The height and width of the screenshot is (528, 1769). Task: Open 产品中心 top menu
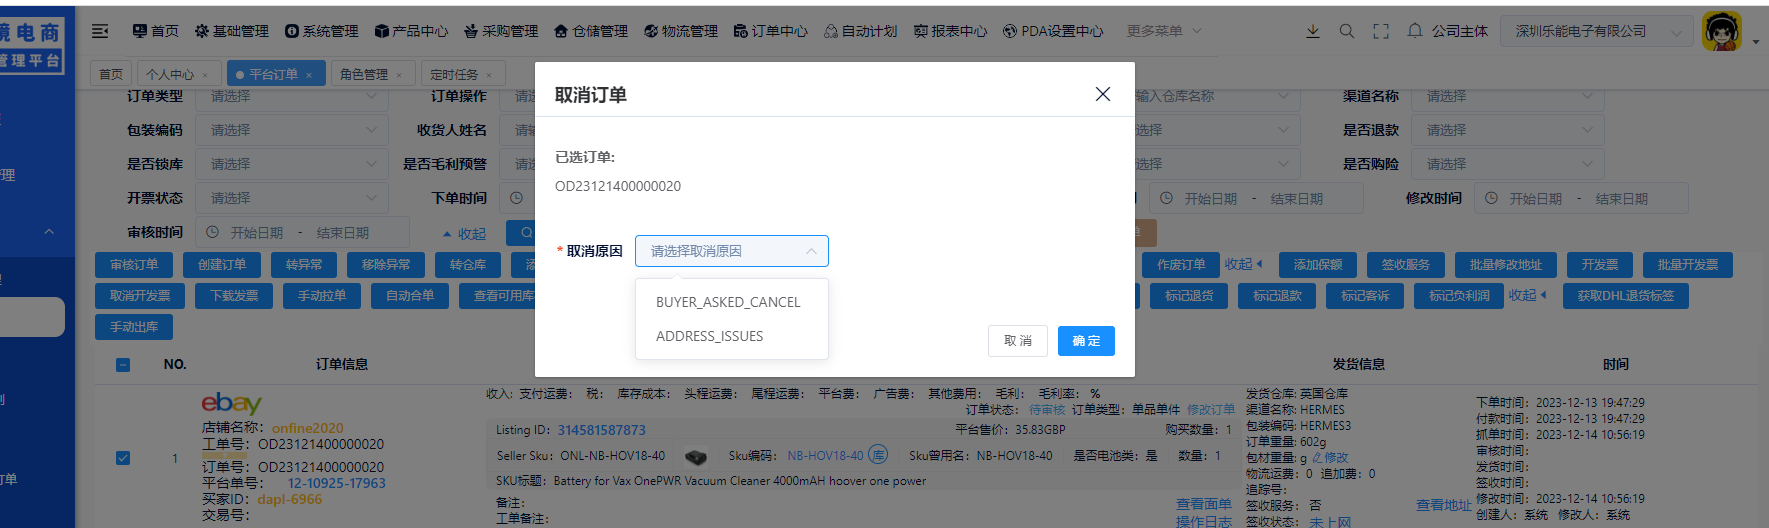411,31
